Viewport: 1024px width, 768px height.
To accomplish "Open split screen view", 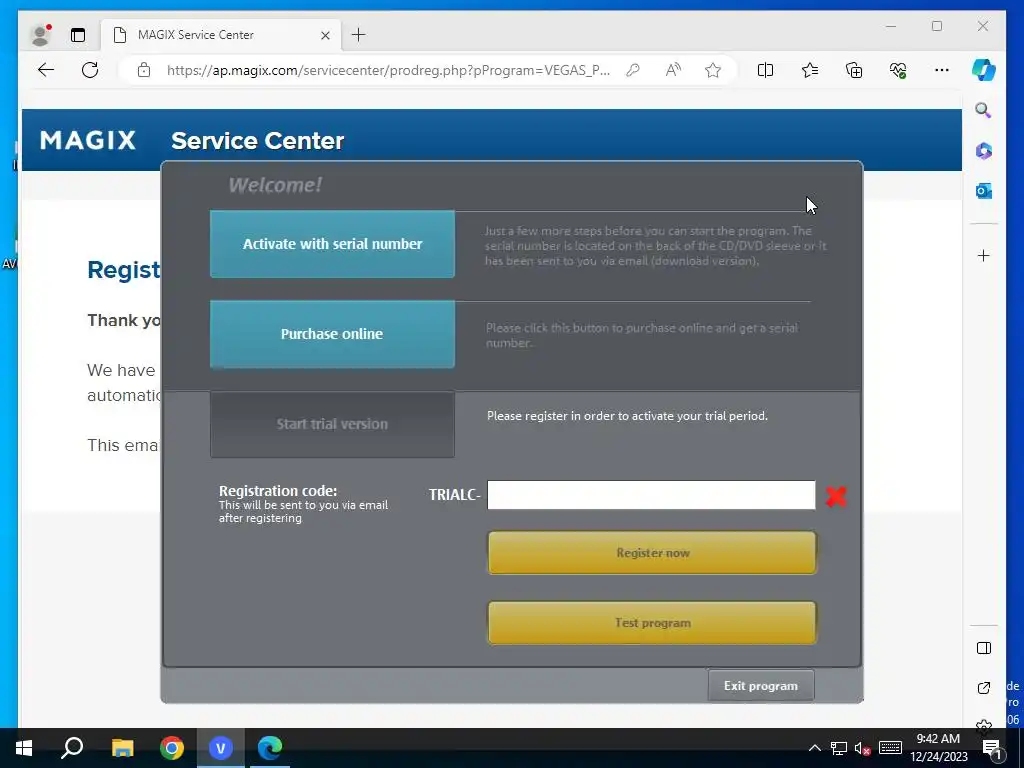I will point(765,70).
